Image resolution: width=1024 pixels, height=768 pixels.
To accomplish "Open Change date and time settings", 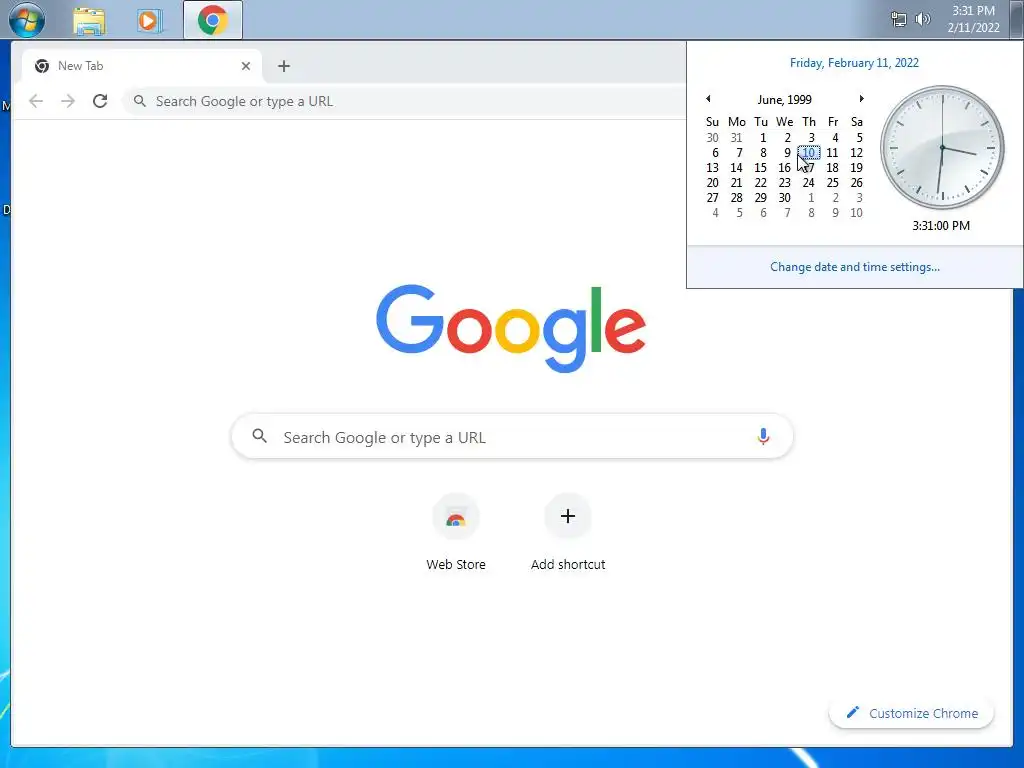I will (855, 267).
